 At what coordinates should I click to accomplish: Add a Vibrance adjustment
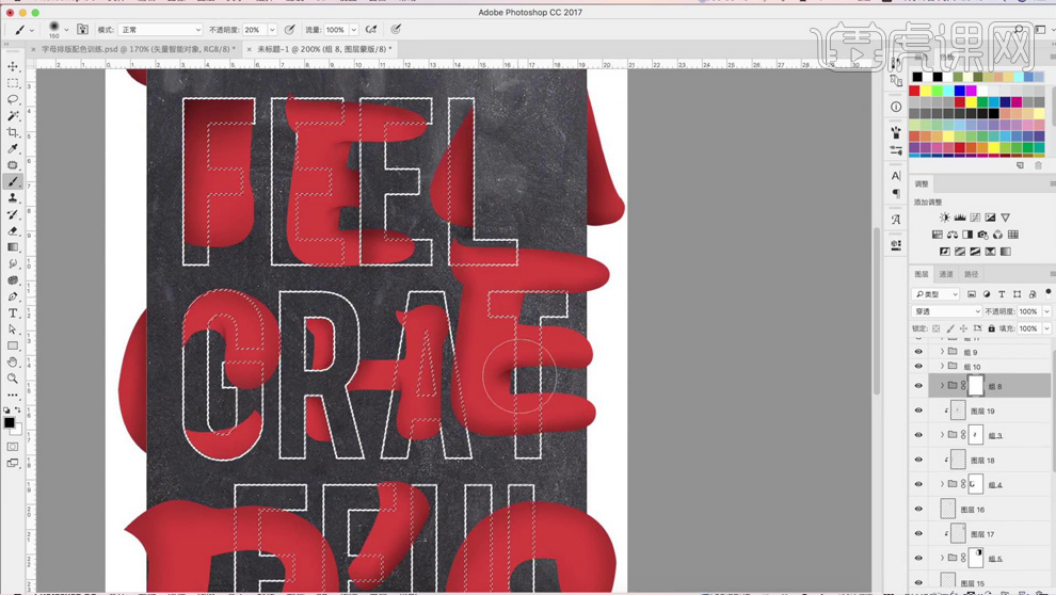coord(1005,218)
